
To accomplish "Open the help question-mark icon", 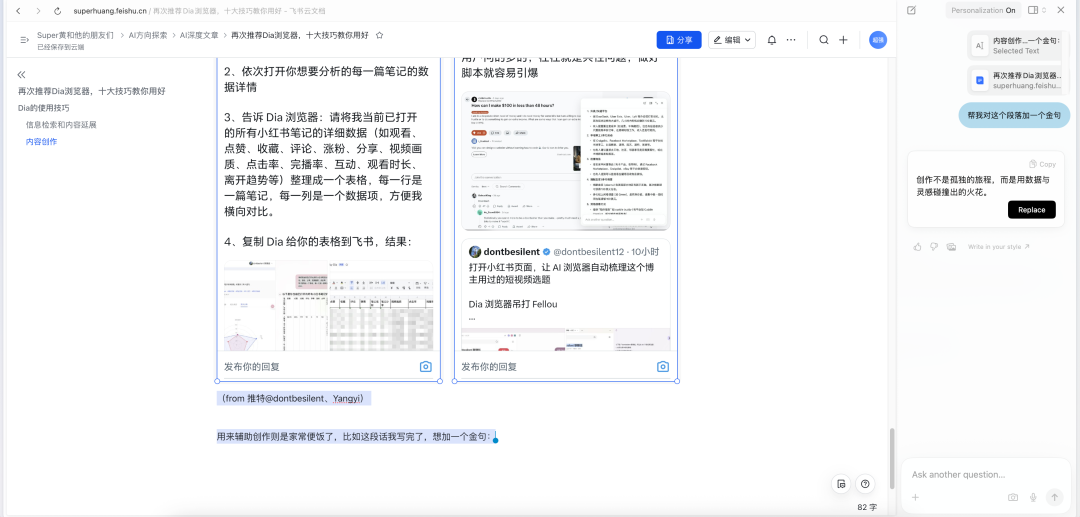I will click(x=865, y=484).
